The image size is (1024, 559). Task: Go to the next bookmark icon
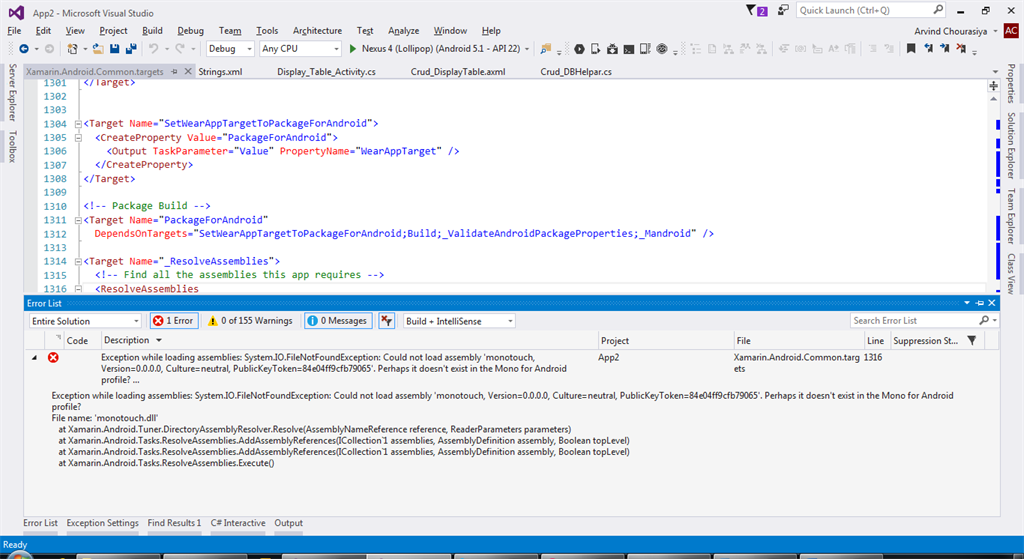[944, 48]
